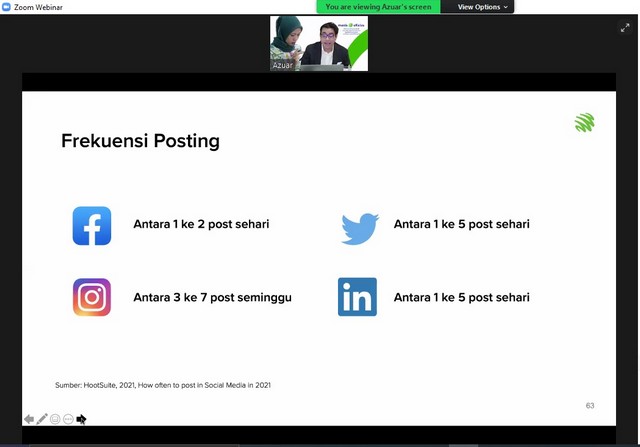
Task: Enter full screen mode
Action: point(625,28)
